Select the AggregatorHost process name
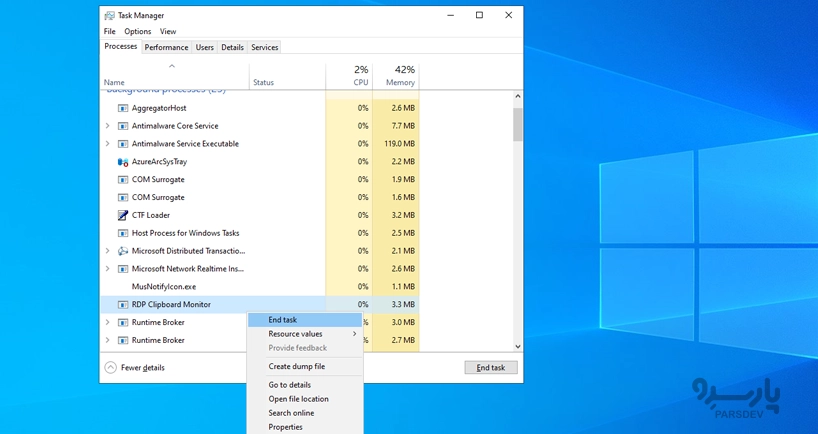This screenshot has width=818, height=434. [x=159, y=108]
